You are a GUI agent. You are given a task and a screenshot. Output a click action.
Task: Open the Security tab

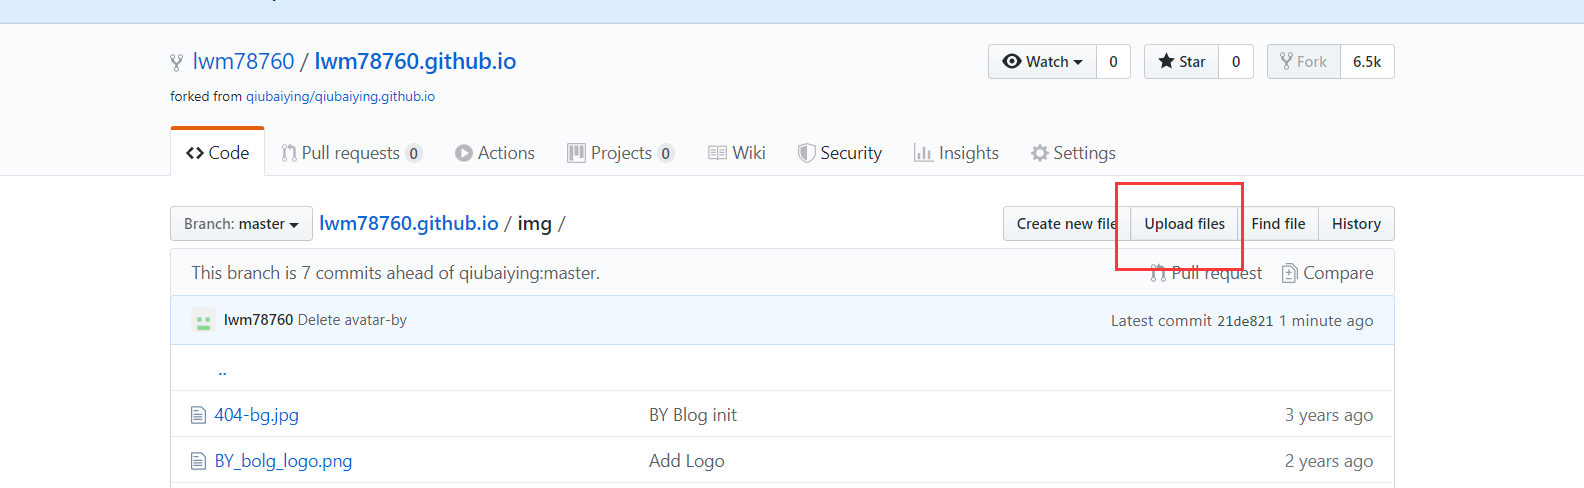[x=839, y=153]
